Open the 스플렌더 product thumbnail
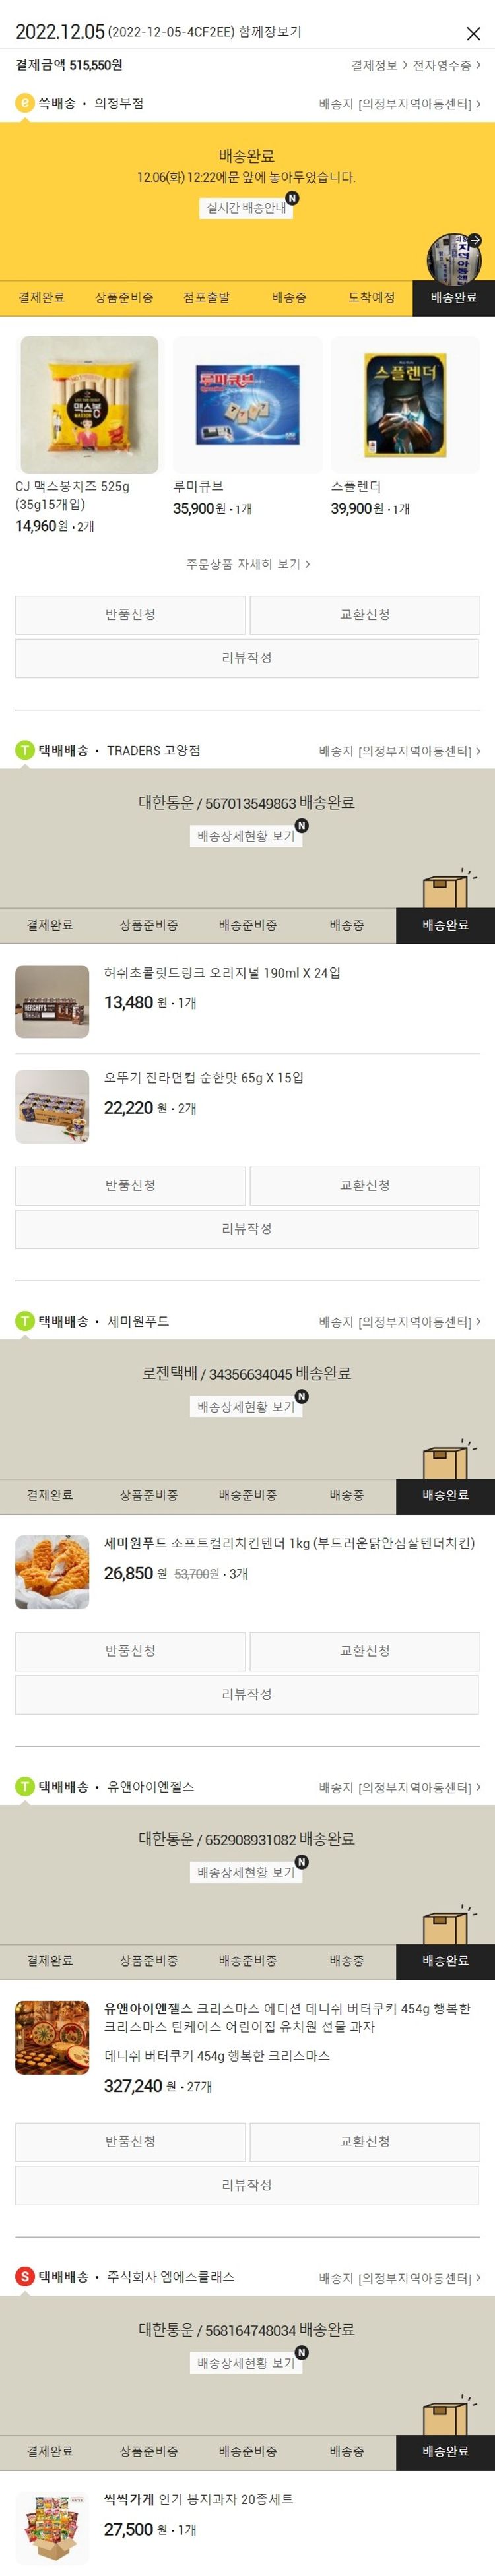The width and height of the screenshot is (495, 2576). pyautogui.click(x=405, y=404)
